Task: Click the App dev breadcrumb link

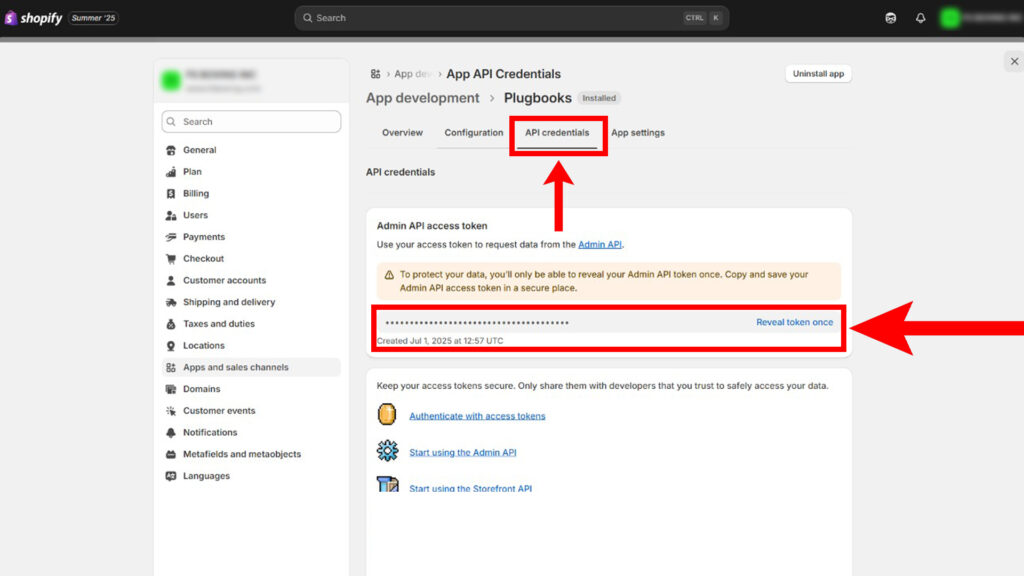Action: [412, 74]
